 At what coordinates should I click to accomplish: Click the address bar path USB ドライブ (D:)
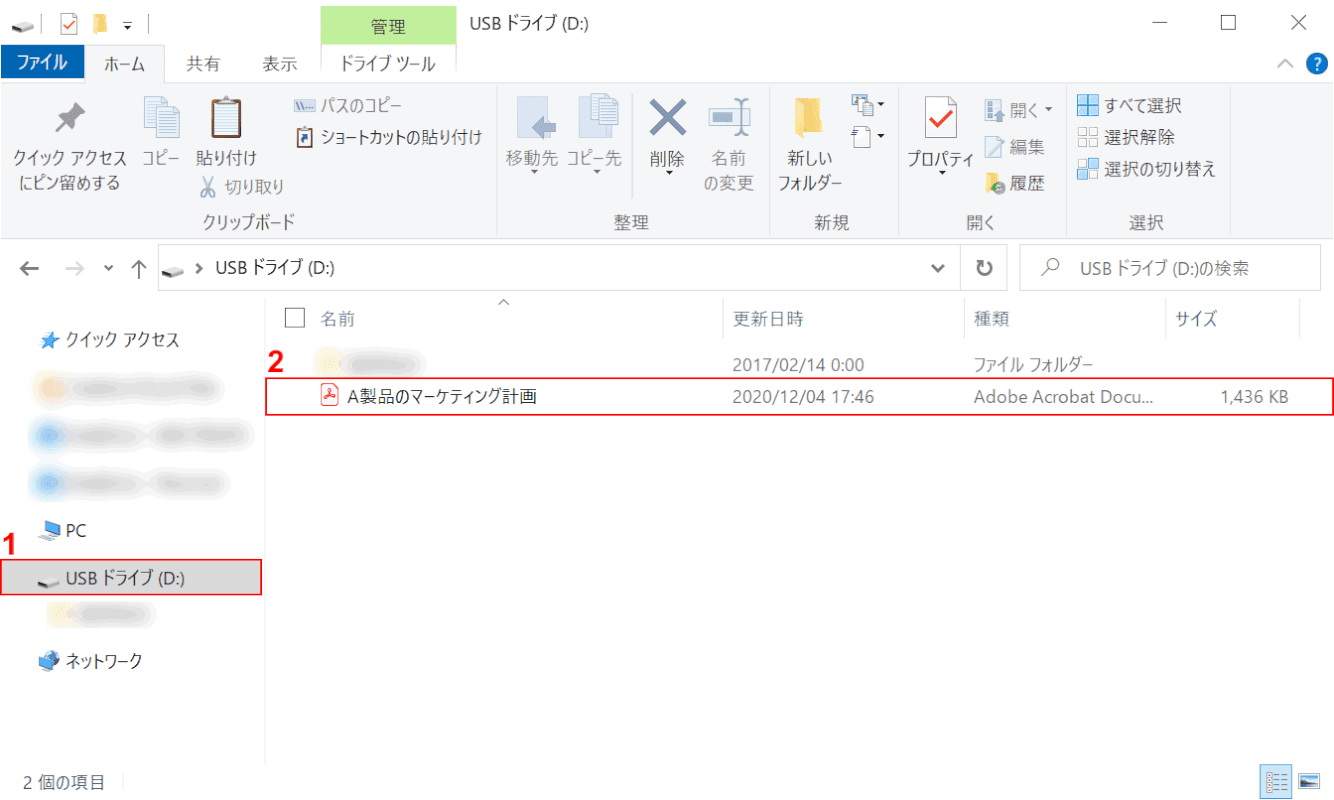pos(275,268)
